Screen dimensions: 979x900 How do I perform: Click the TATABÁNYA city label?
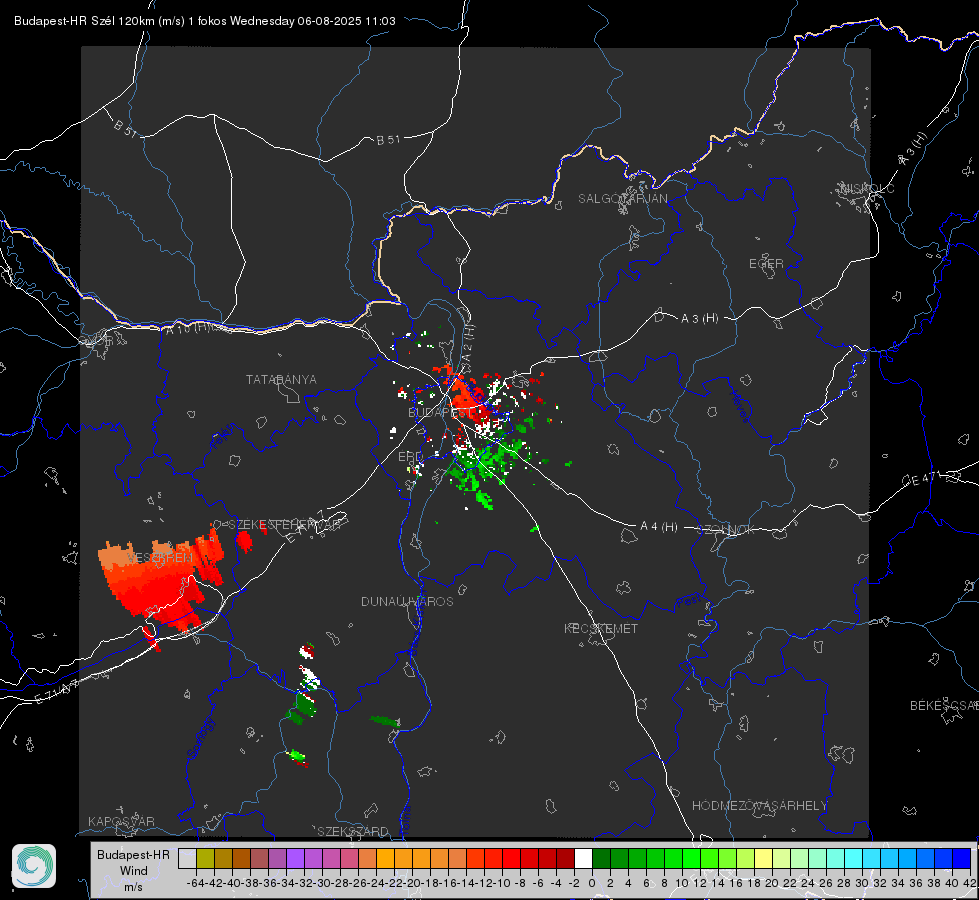pos(281,379)
